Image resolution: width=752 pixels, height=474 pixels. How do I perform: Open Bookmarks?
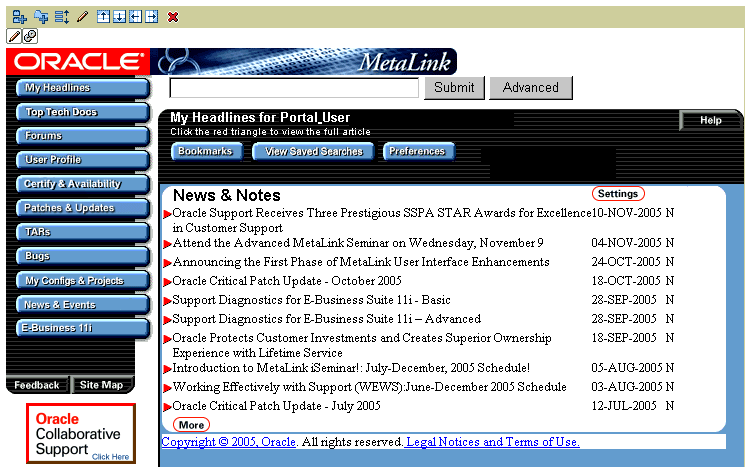[206, 152]
